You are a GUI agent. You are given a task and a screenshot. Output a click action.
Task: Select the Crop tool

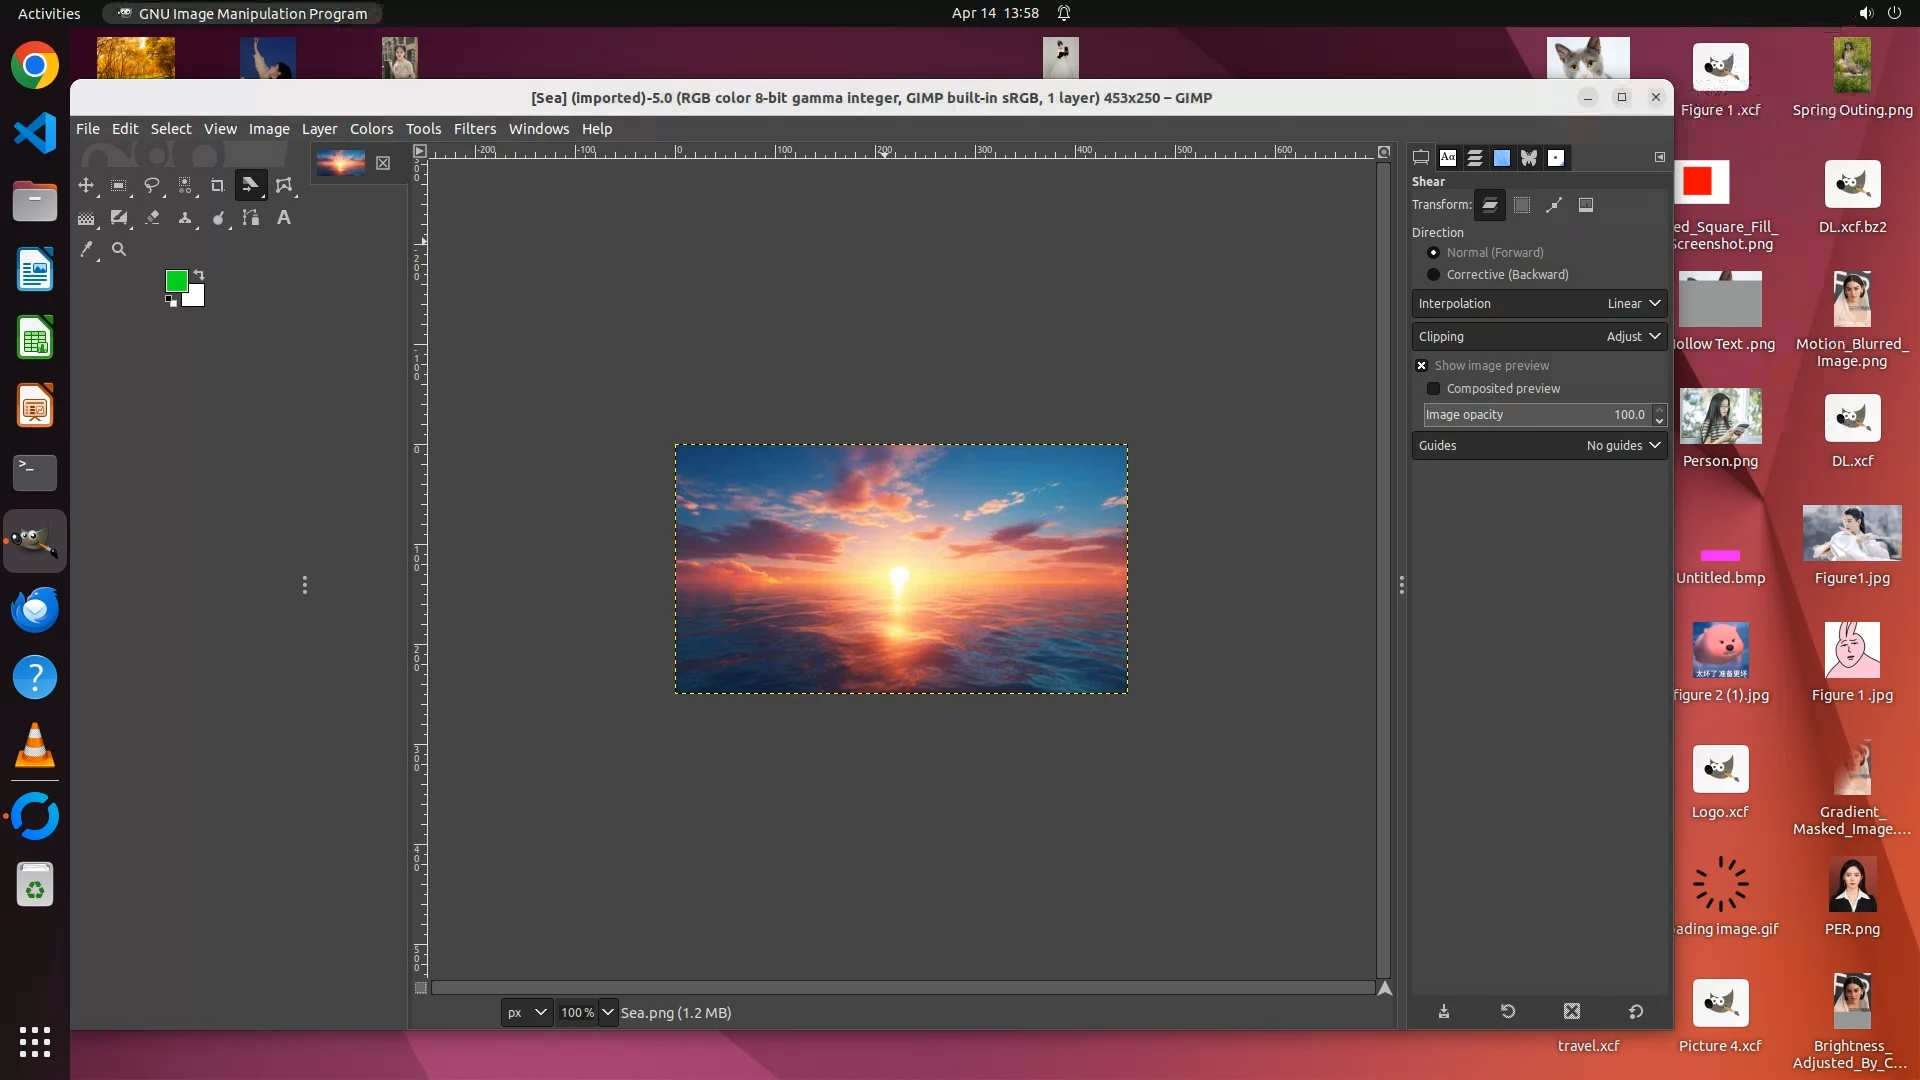(217, 185)
